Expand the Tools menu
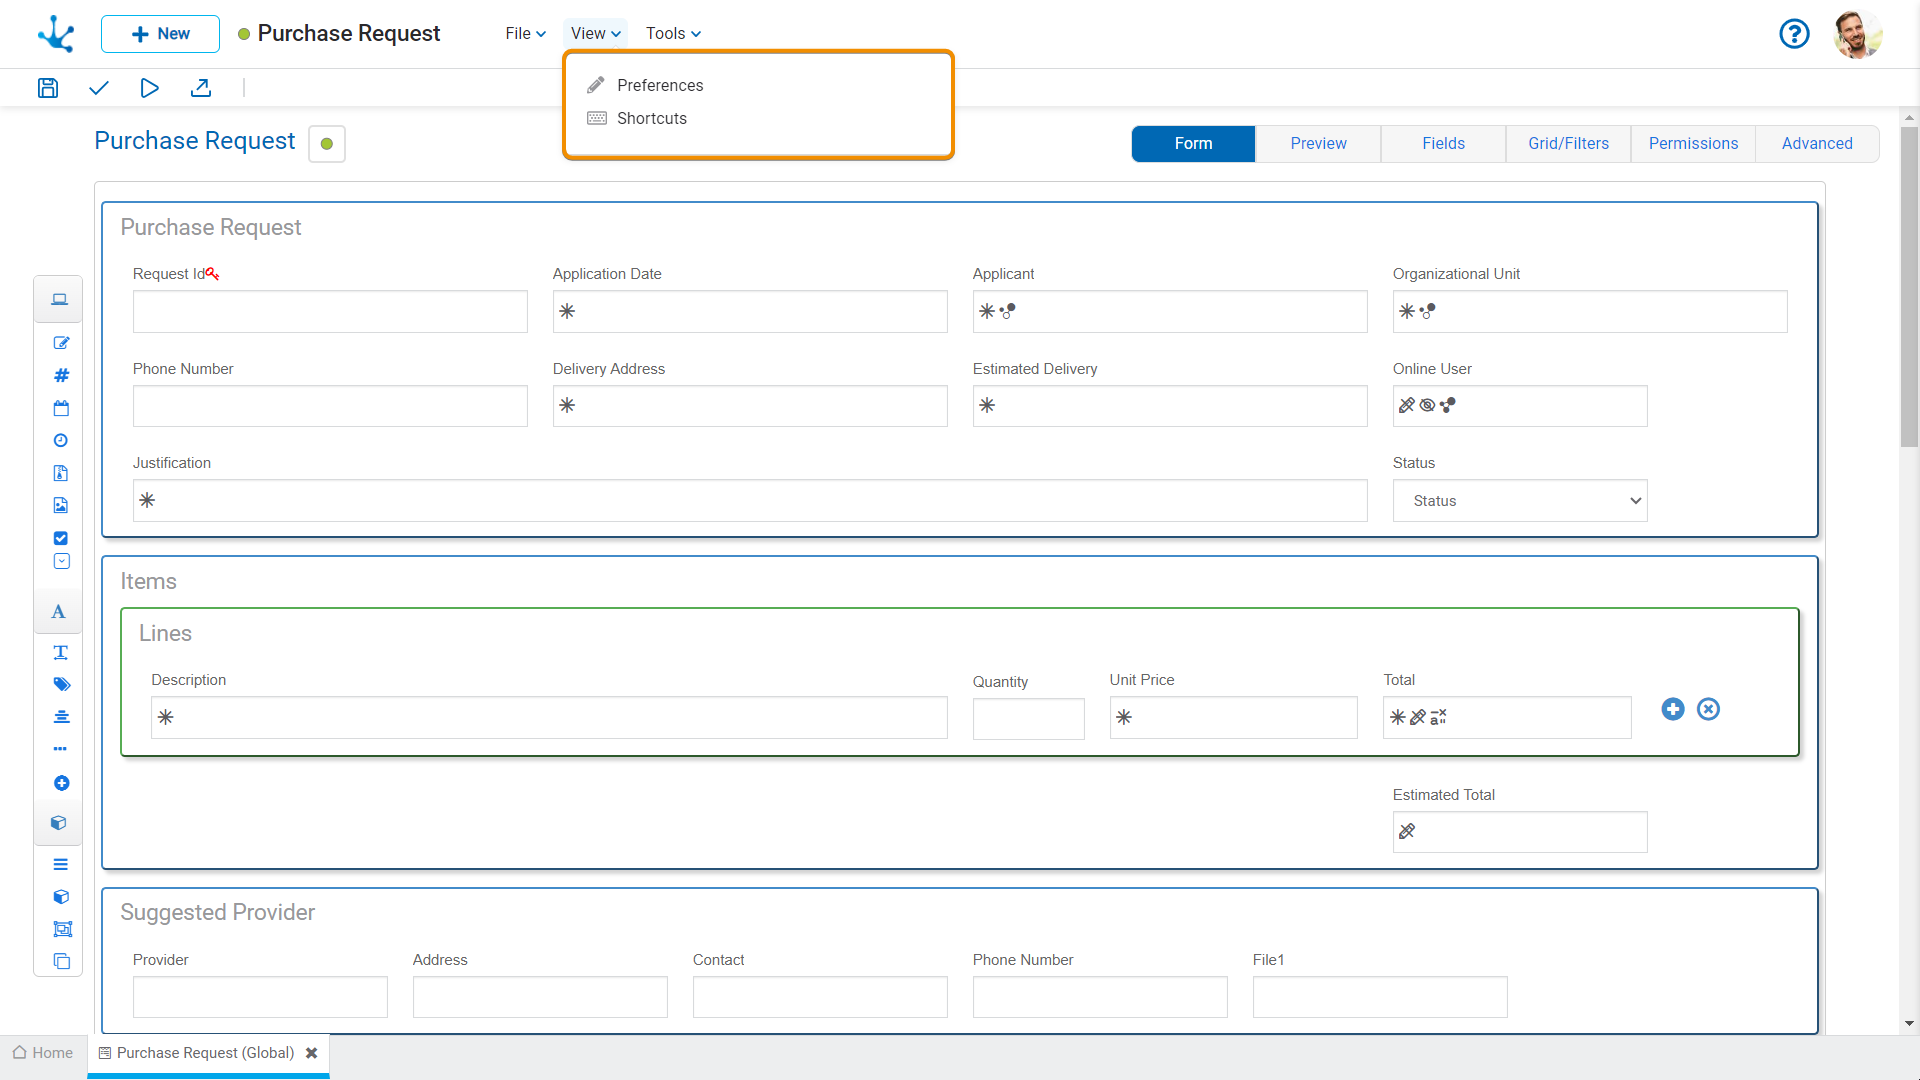 point(673,33)
